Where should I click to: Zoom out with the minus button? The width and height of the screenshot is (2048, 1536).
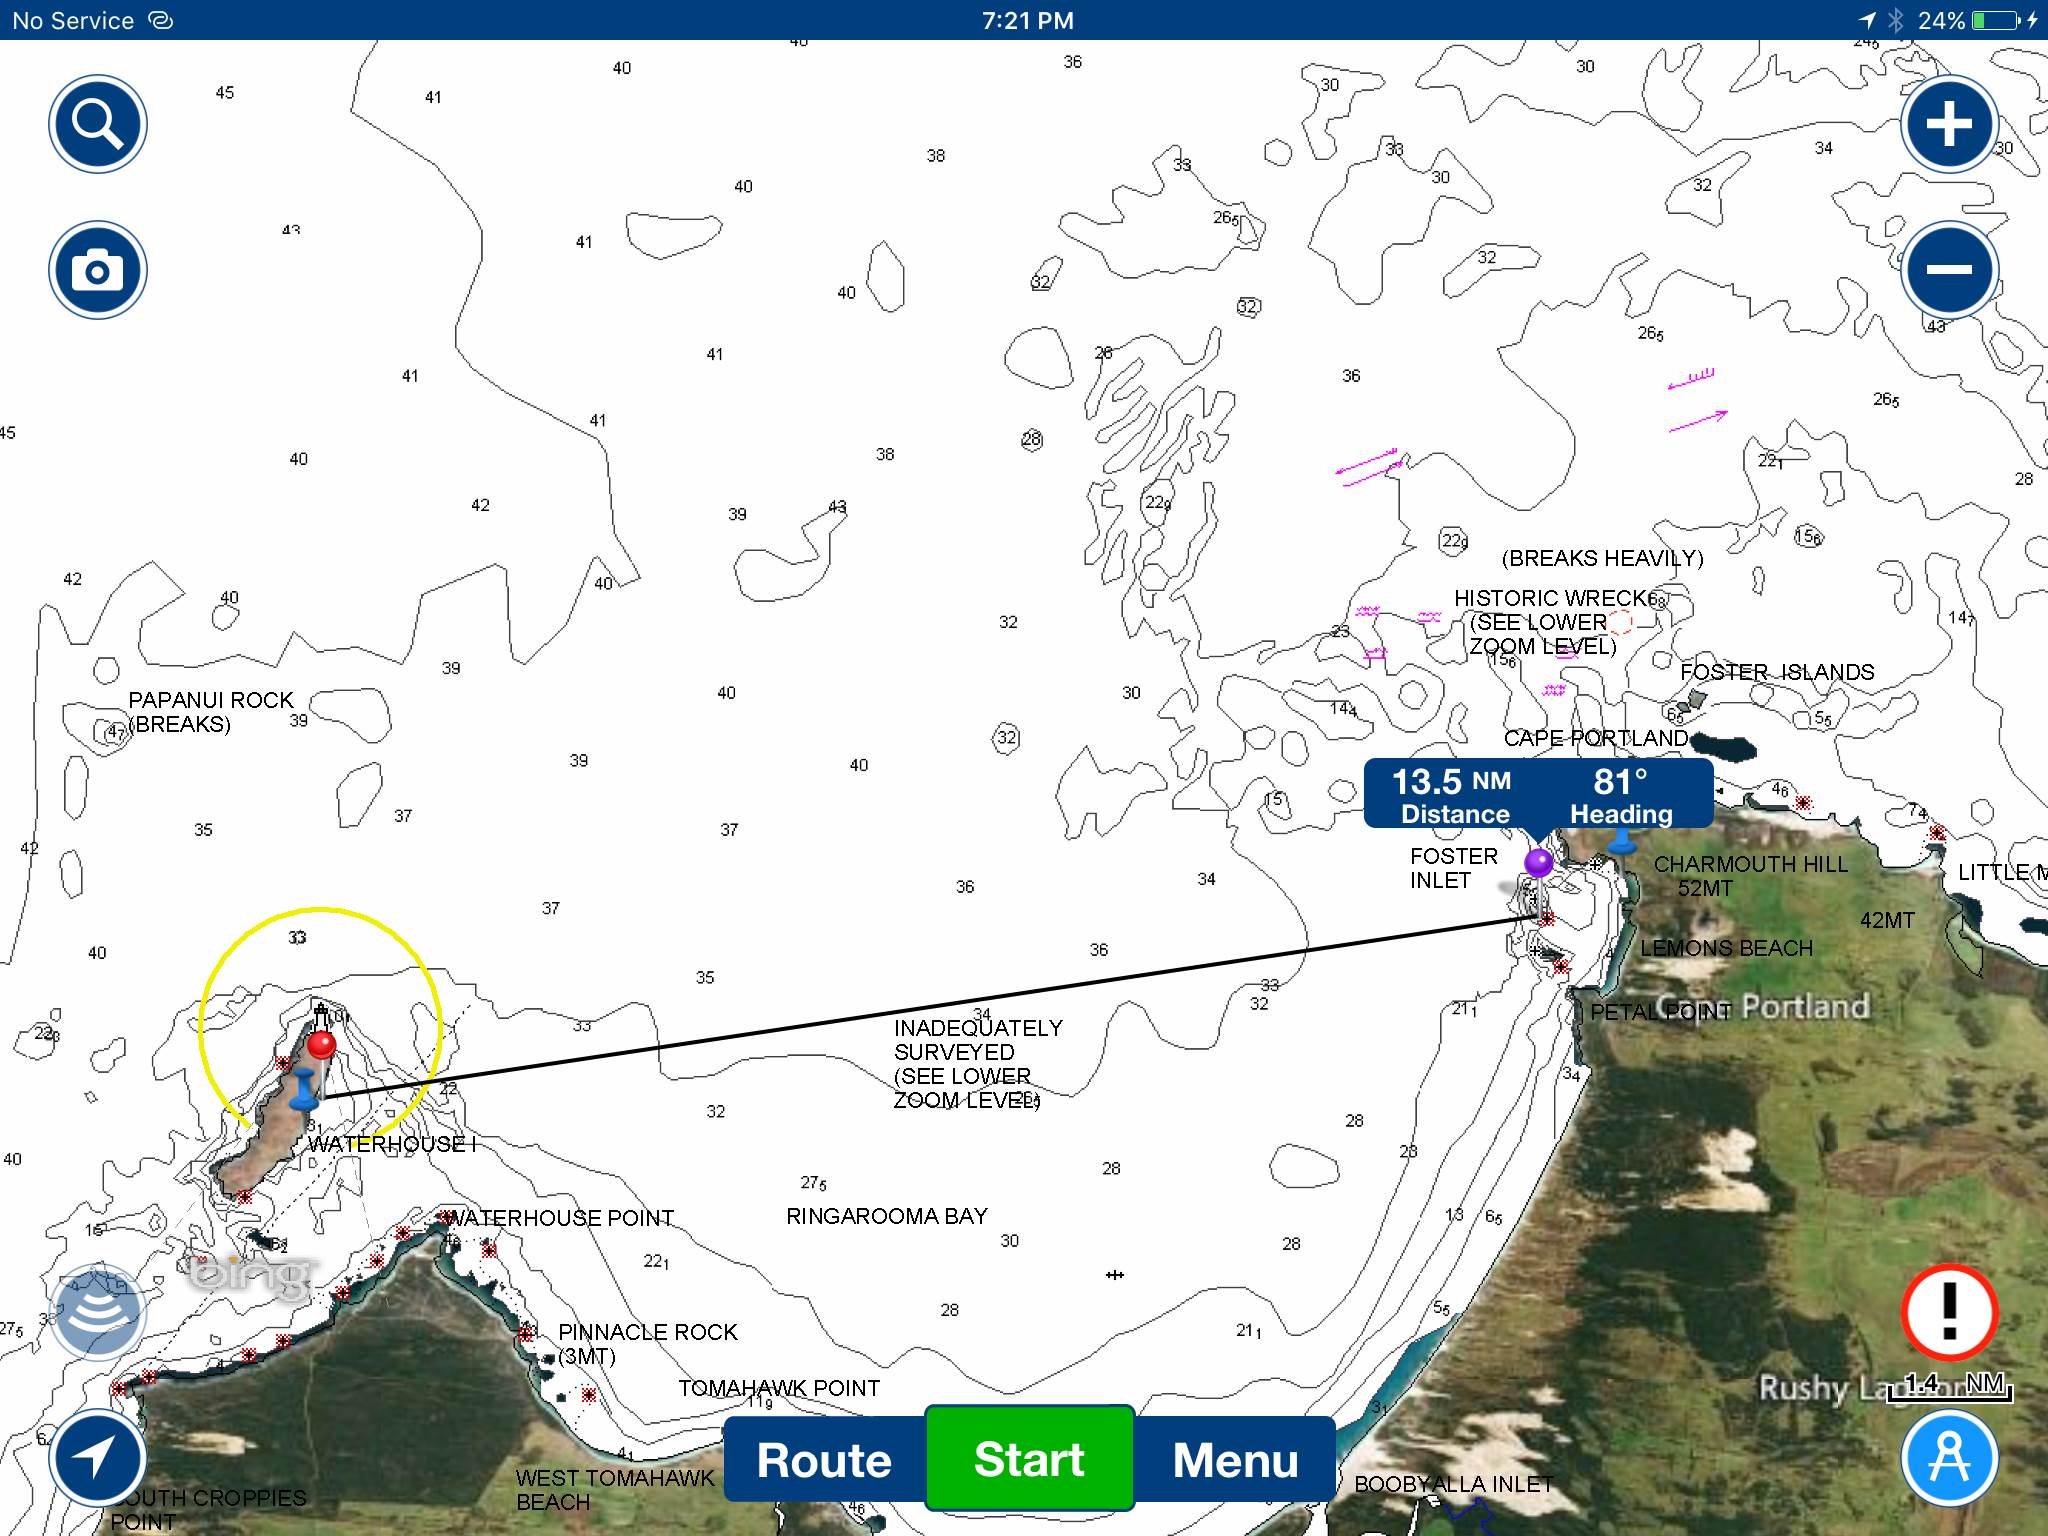[x=1949, y=270]
